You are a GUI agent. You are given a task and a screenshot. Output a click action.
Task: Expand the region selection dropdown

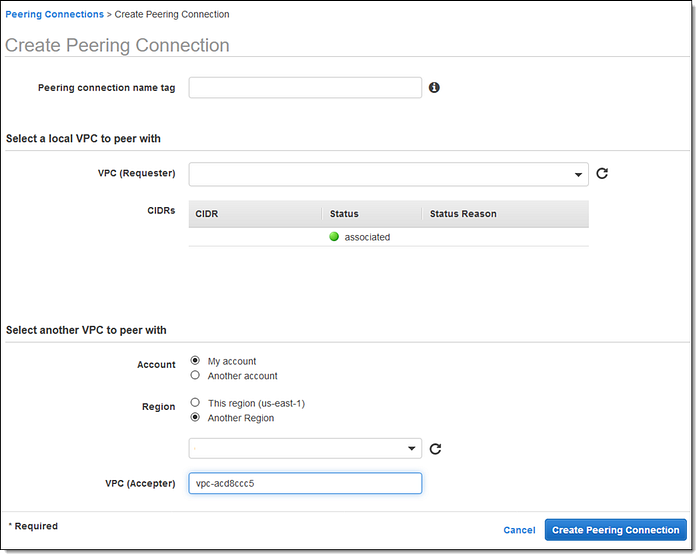[305, 448]
